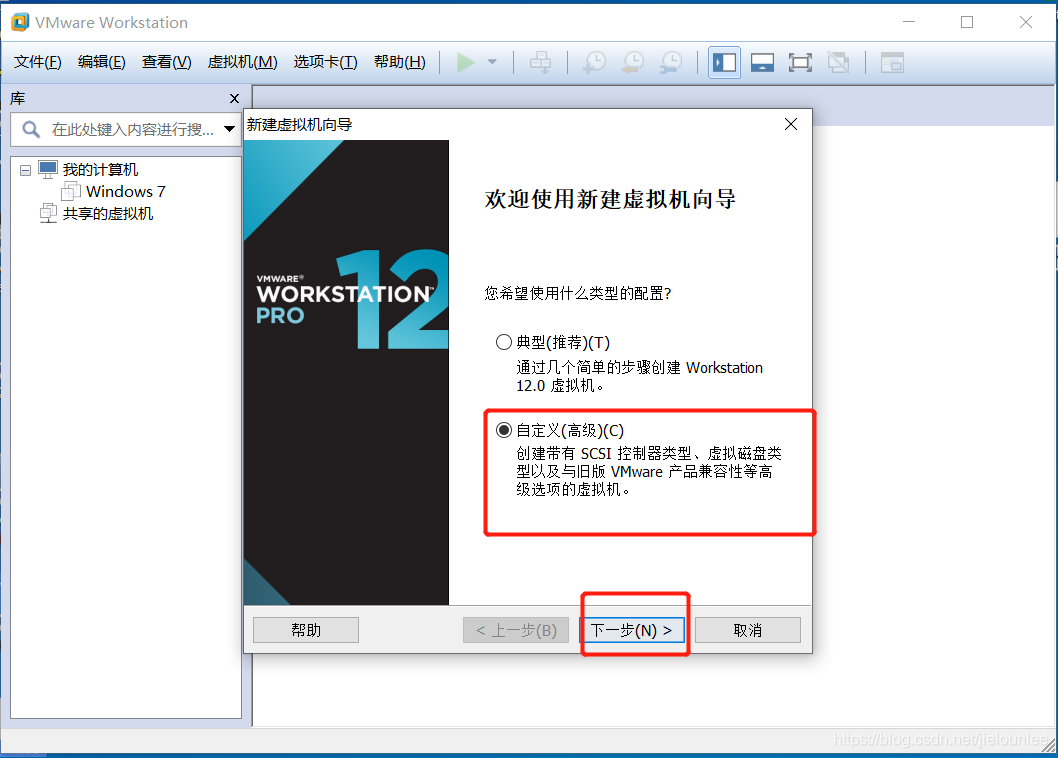Click the green power on play icon
This screenshot has height=758, width=1058.
pos(466,62)
